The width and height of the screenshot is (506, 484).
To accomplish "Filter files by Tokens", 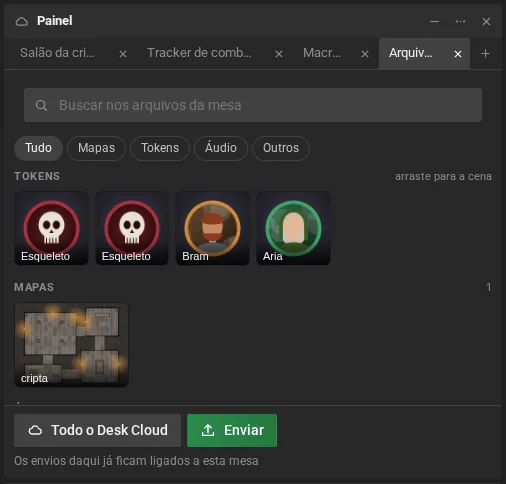I will [160, 148].
